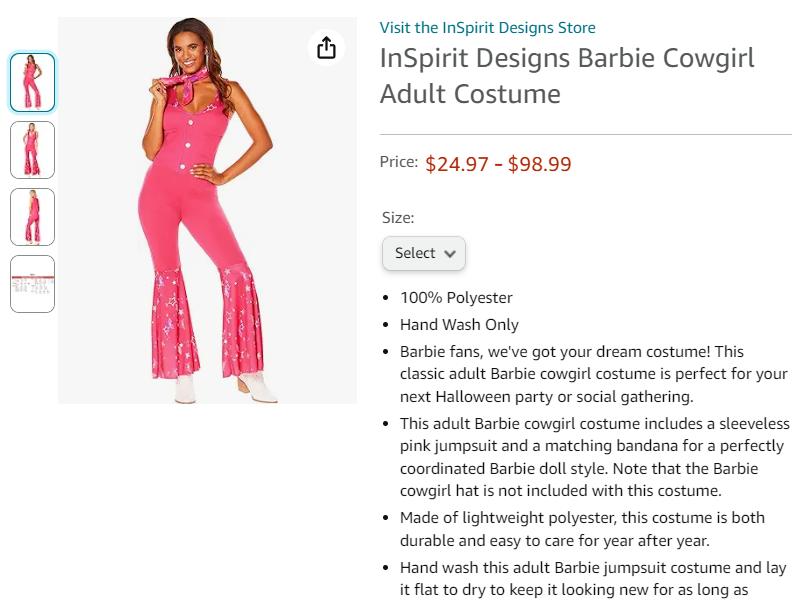Click the Barbie Cowgirl Adult Costume title

(567, 76)
